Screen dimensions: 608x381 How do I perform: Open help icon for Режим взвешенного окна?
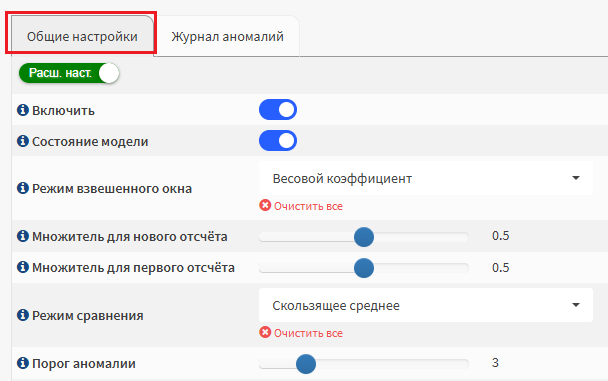(x=23, y=188)
